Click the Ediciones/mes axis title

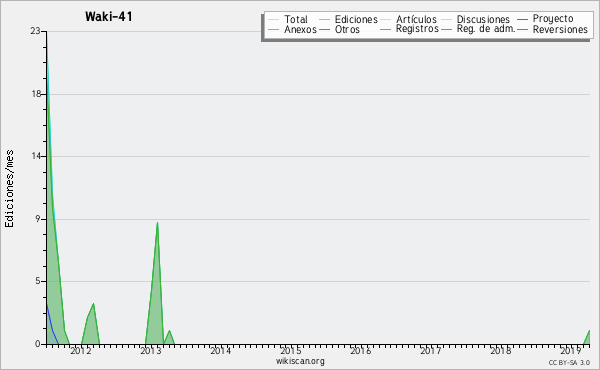point(9,189)
